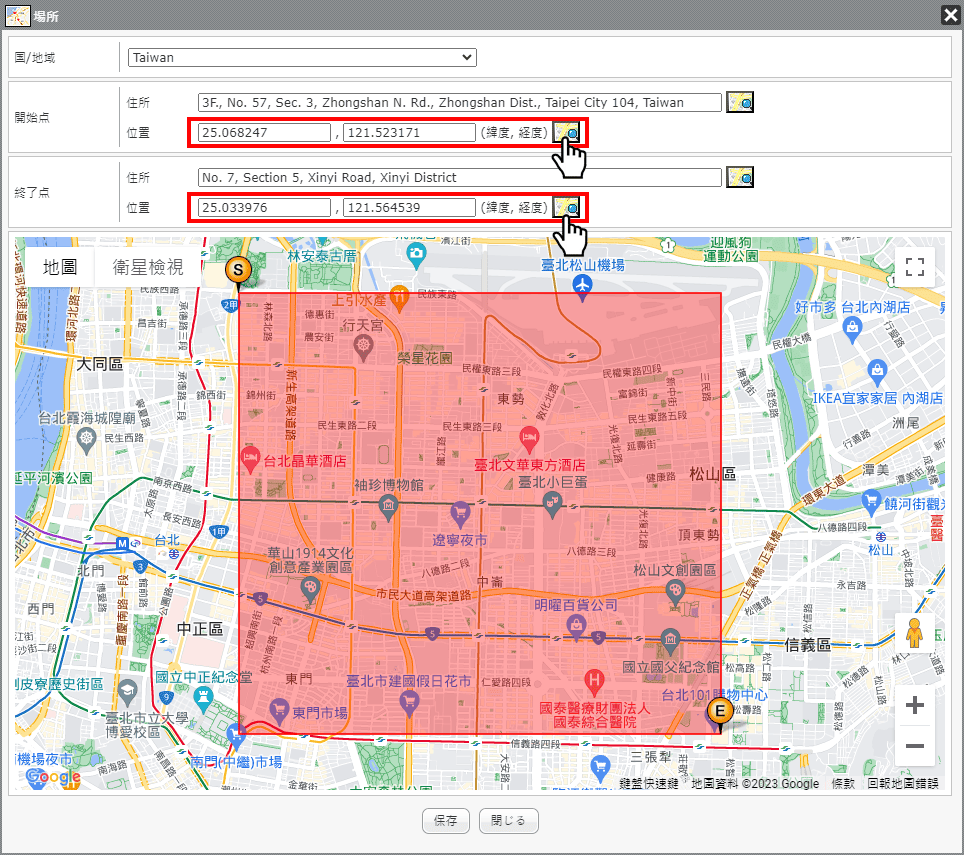Click the 東門市場 shopping cart icon
Image resolution: width=964 pixels, height=855 pixels.
(279, 711)
